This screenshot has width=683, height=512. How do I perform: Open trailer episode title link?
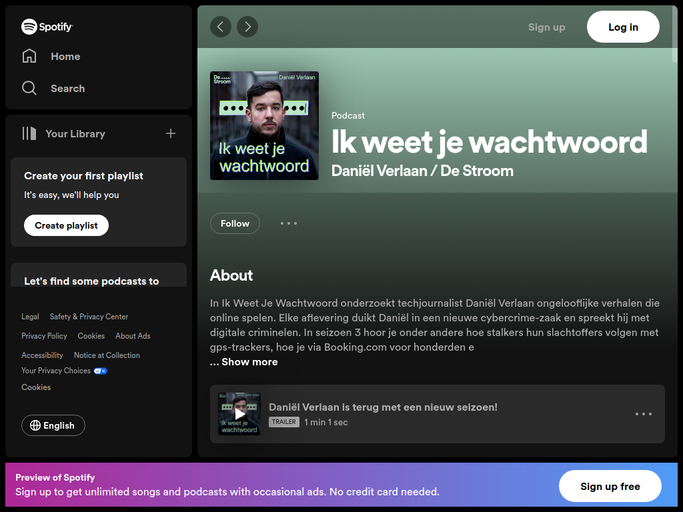coord(383,407)
